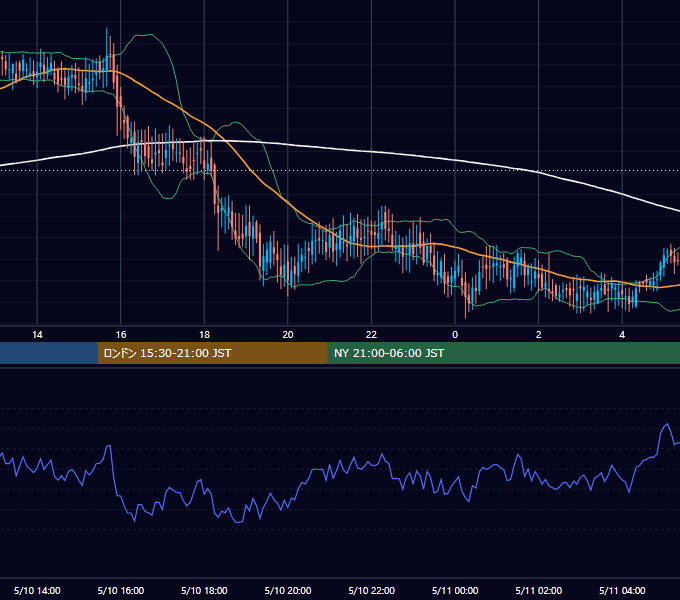Select the hour label 18 on price chart axis
The width and height of the screenshot is (680, 600).
tap(204, 335)
